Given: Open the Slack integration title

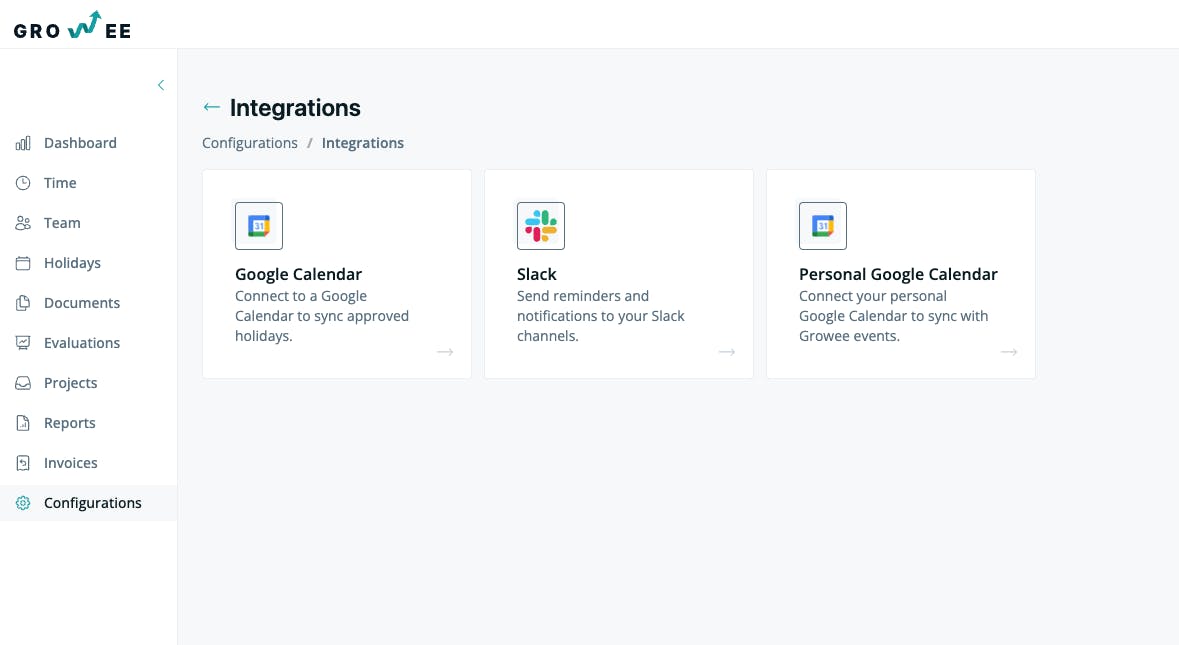Looking at the screenshot, I should pyautogui.click(x=537, y=274).
